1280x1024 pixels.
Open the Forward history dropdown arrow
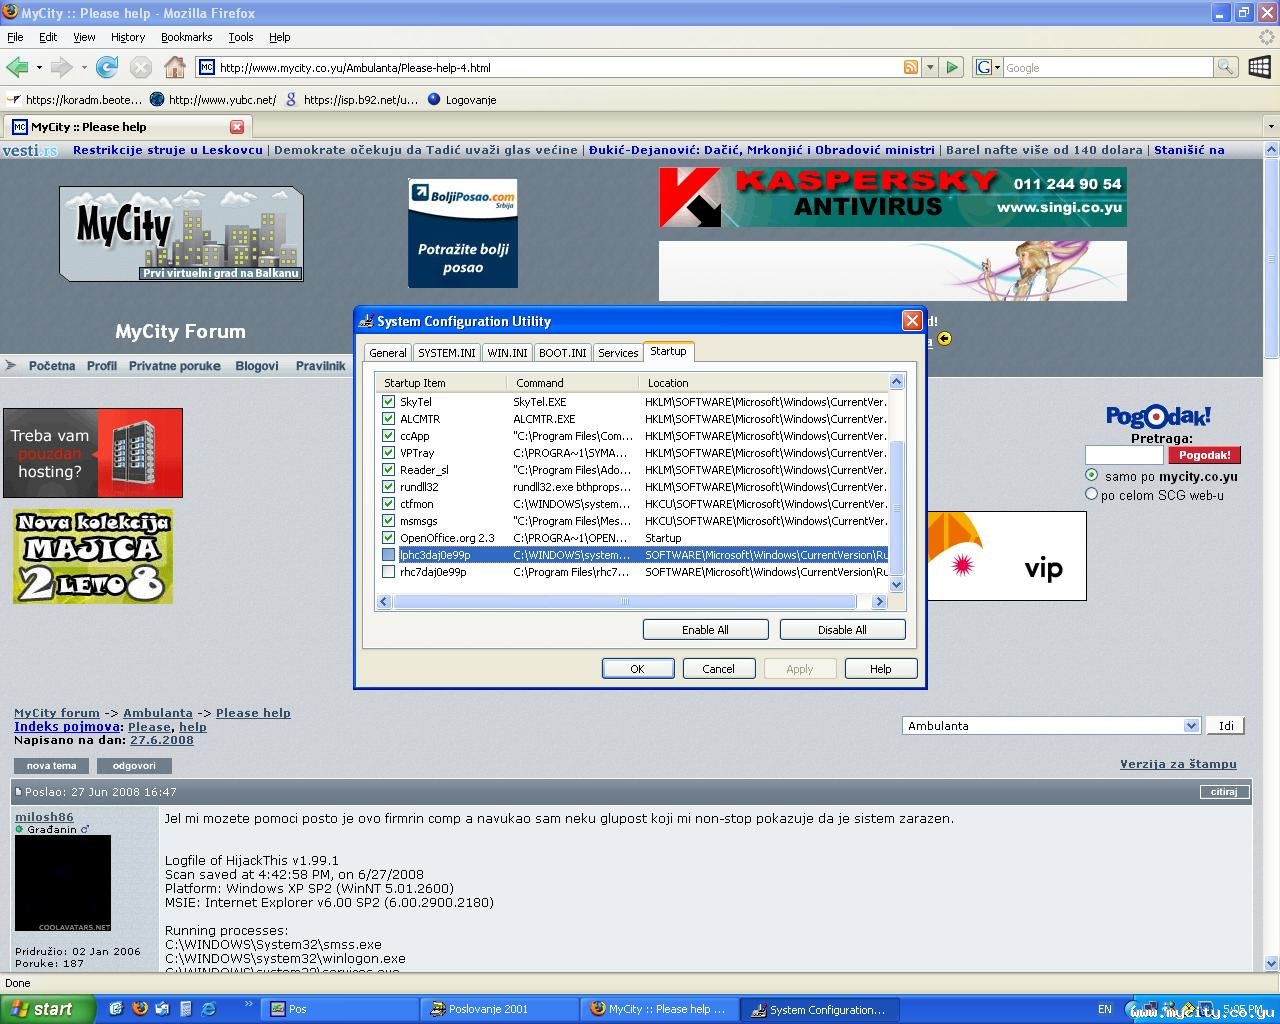click(x=84, y=68)
